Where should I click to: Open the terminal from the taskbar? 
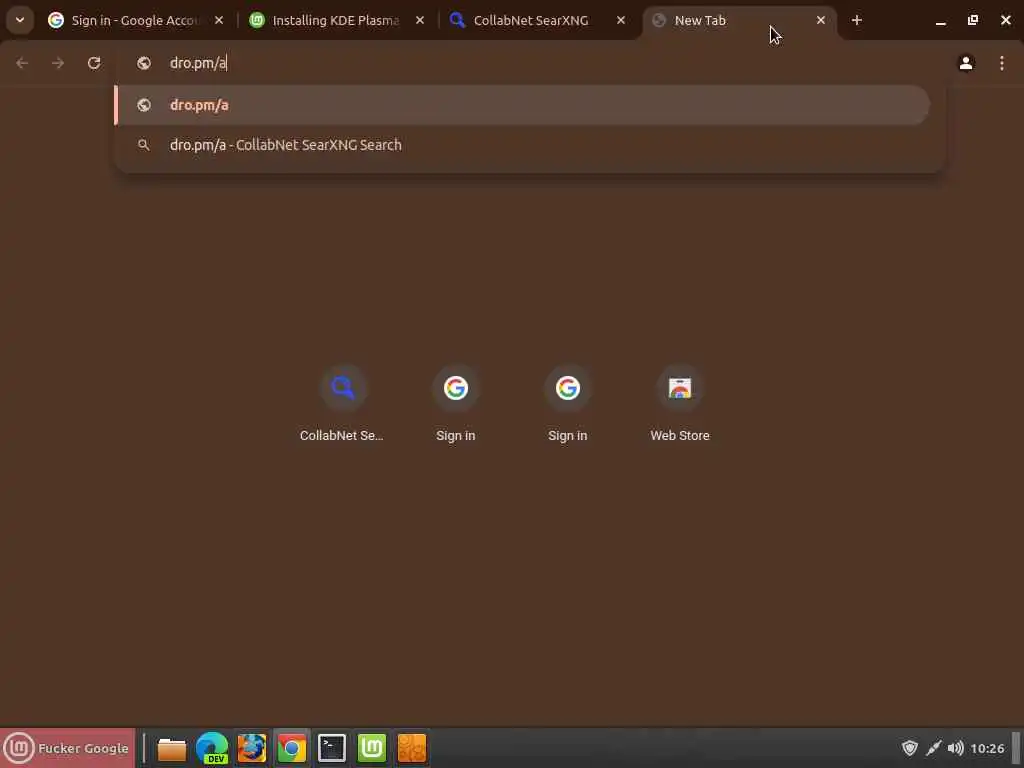332,748
